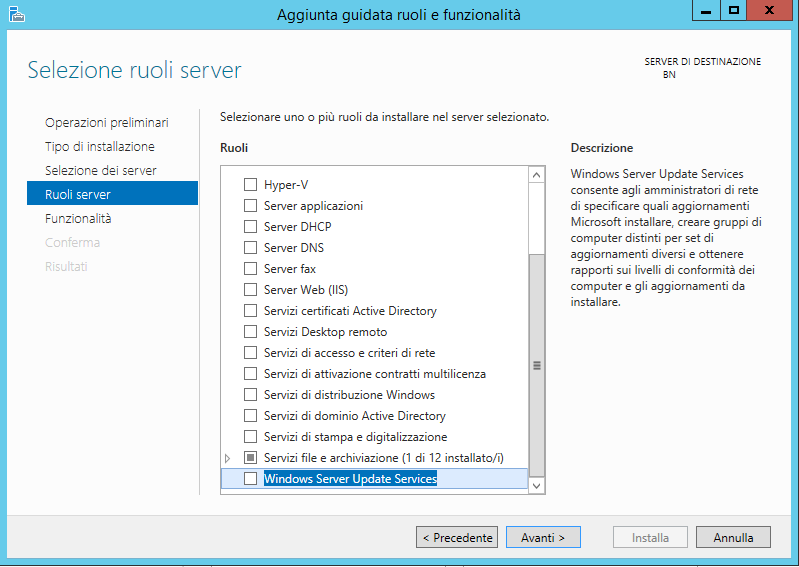This screenshot has height=567, width=799.
Task: Check Servizi di attivazione contratti multilicenza checkbox
Action: pos(250,373)
